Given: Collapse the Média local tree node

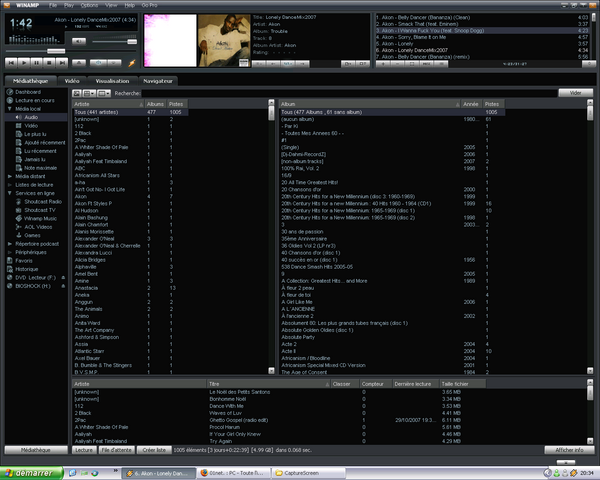Looking at the screenshot, I should pyautogui.click(x=10, y=109).
